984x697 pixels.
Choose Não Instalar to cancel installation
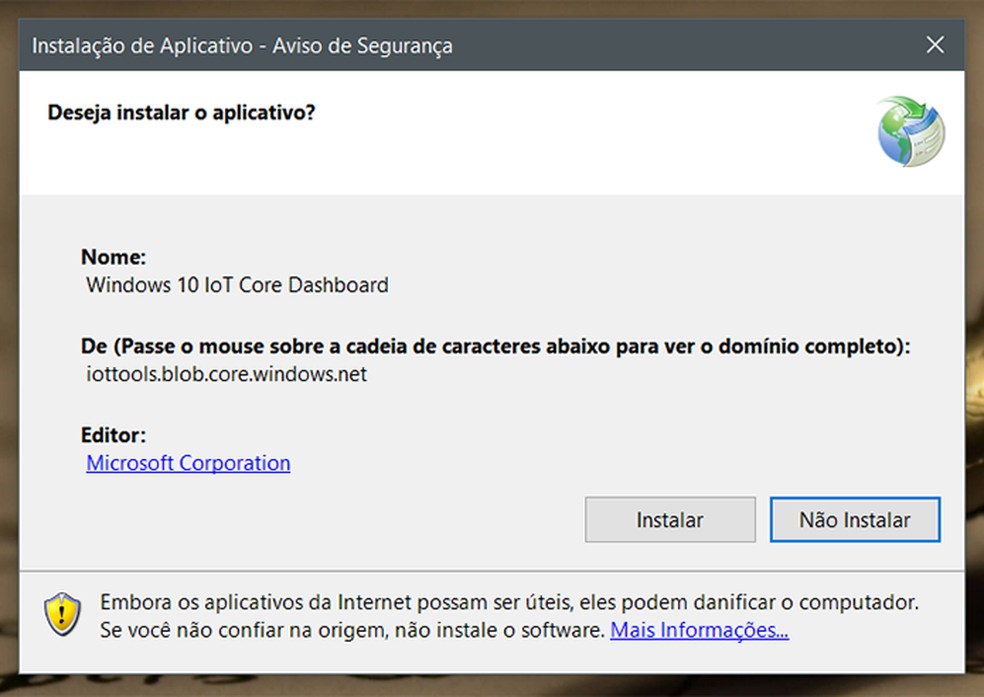coord(854,520)
